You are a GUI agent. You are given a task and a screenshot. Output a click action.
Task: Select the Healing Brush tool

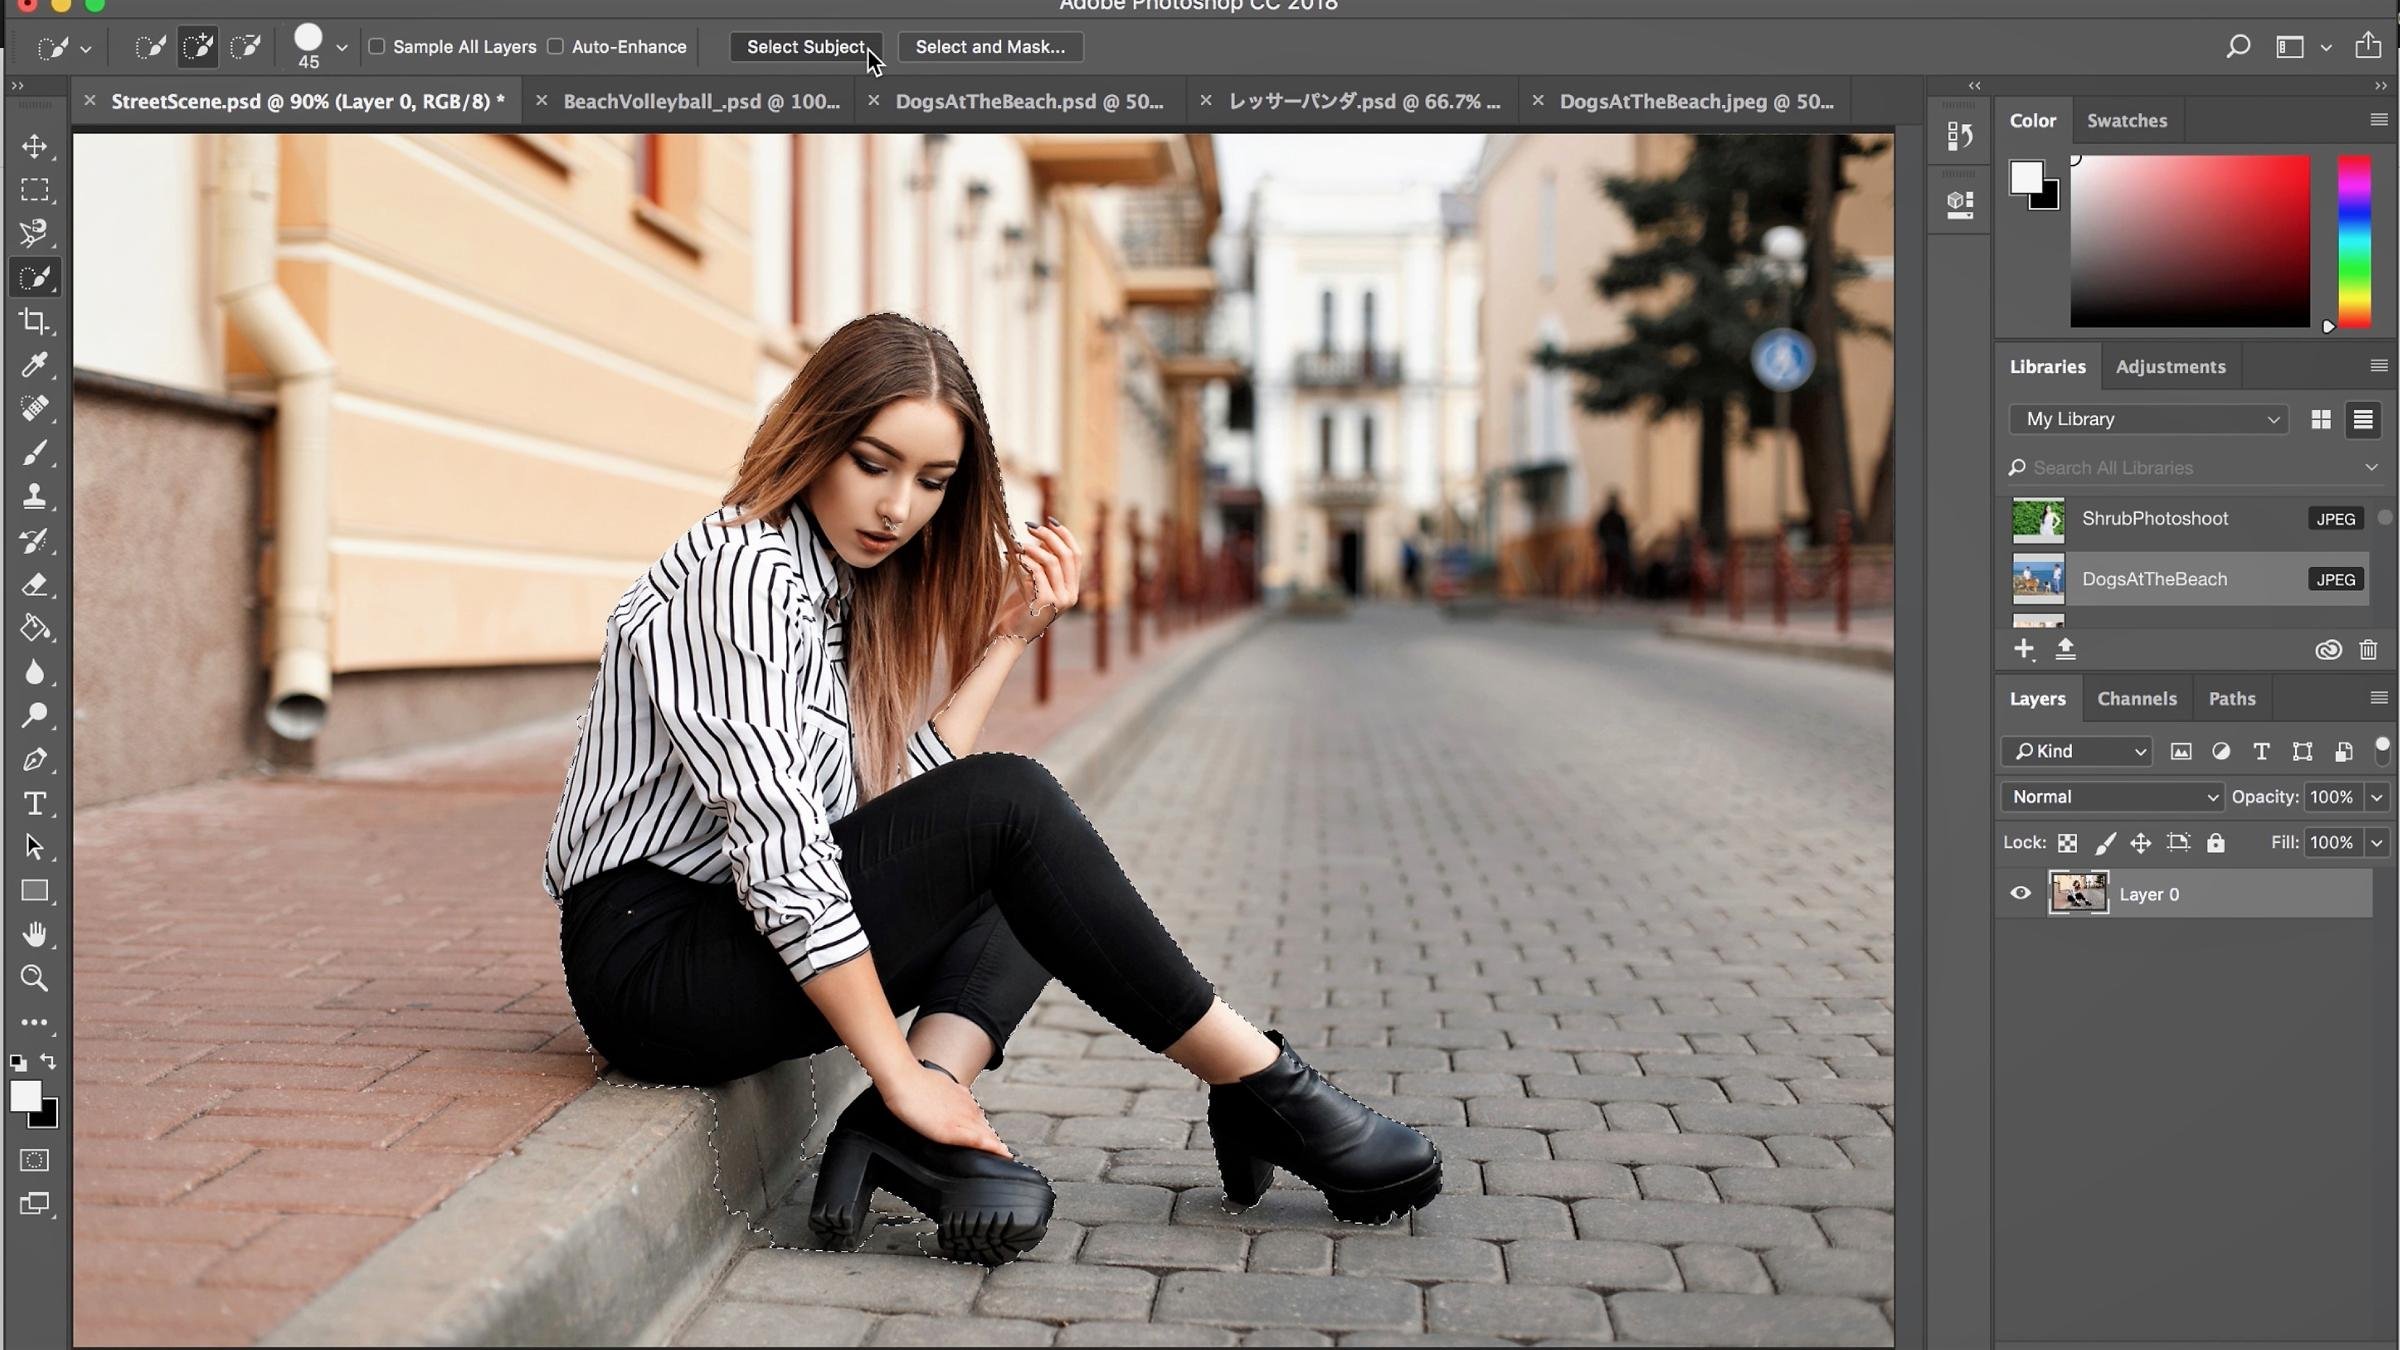(36, 410)
